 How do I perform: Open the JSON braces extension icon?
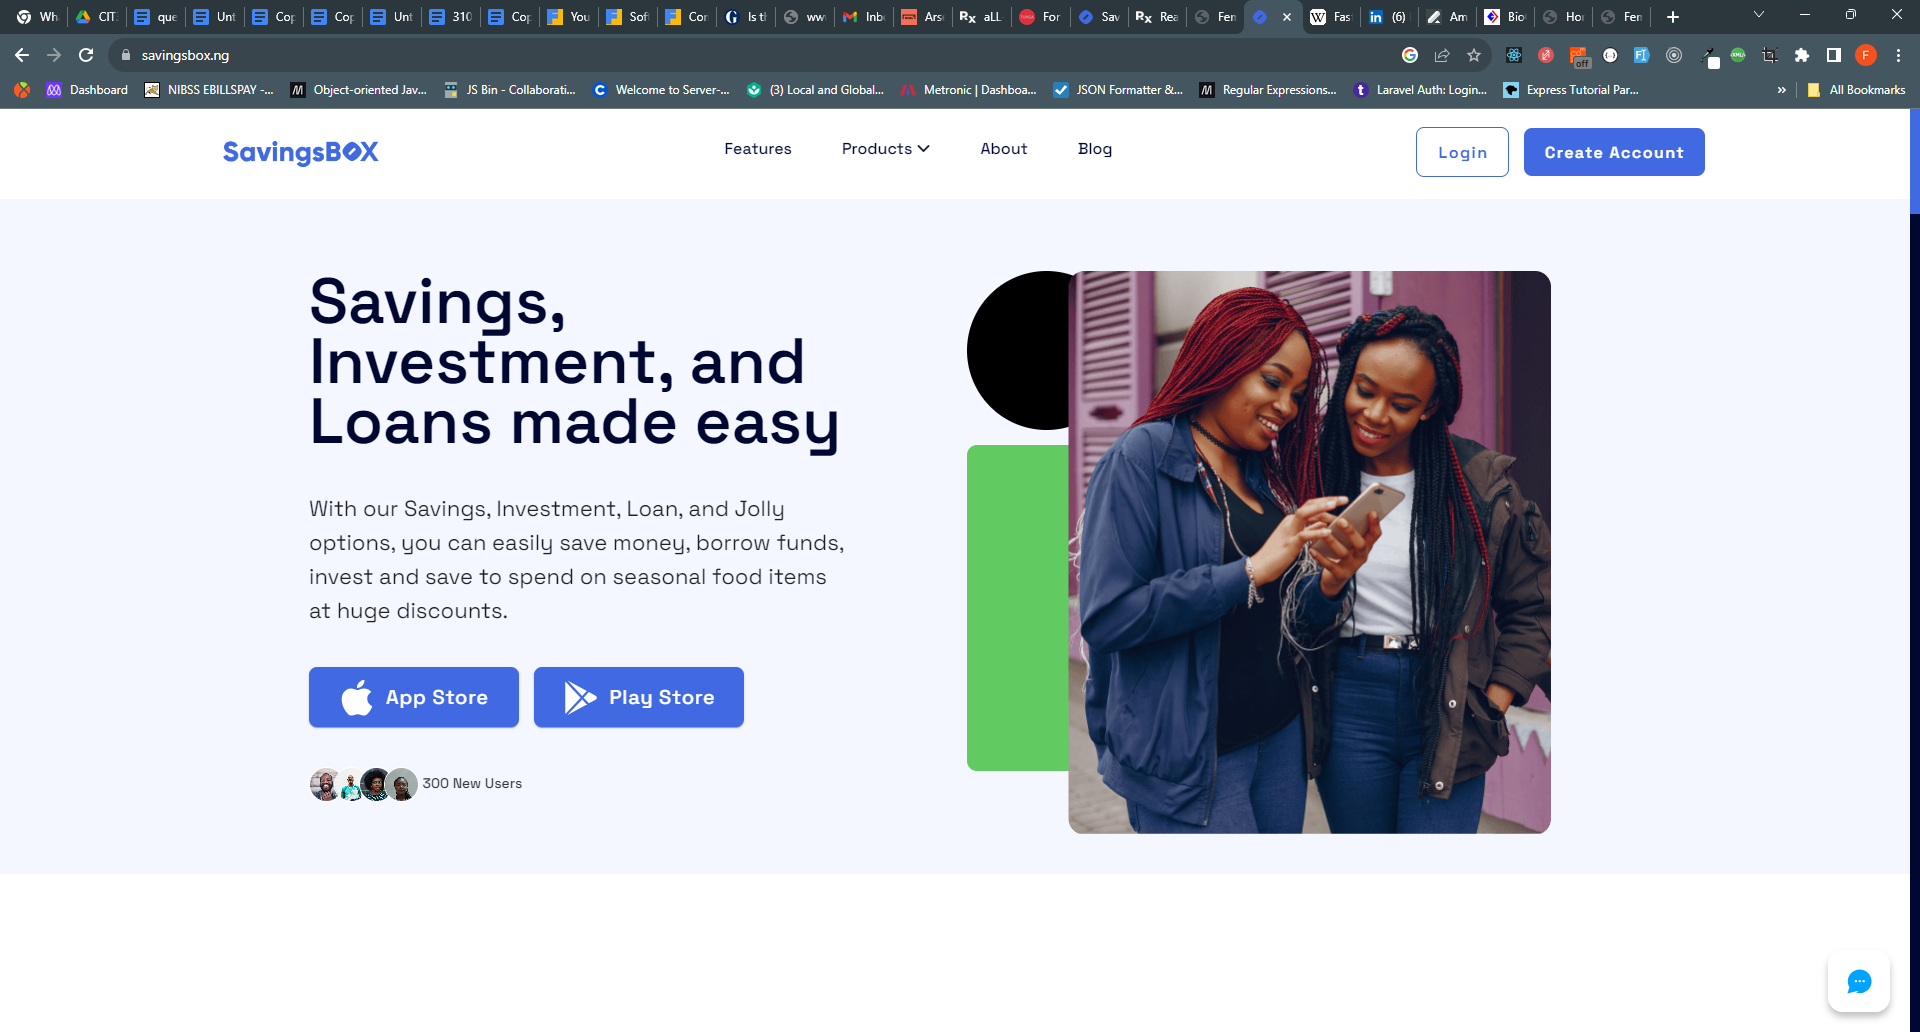(x=1610, y=55)
